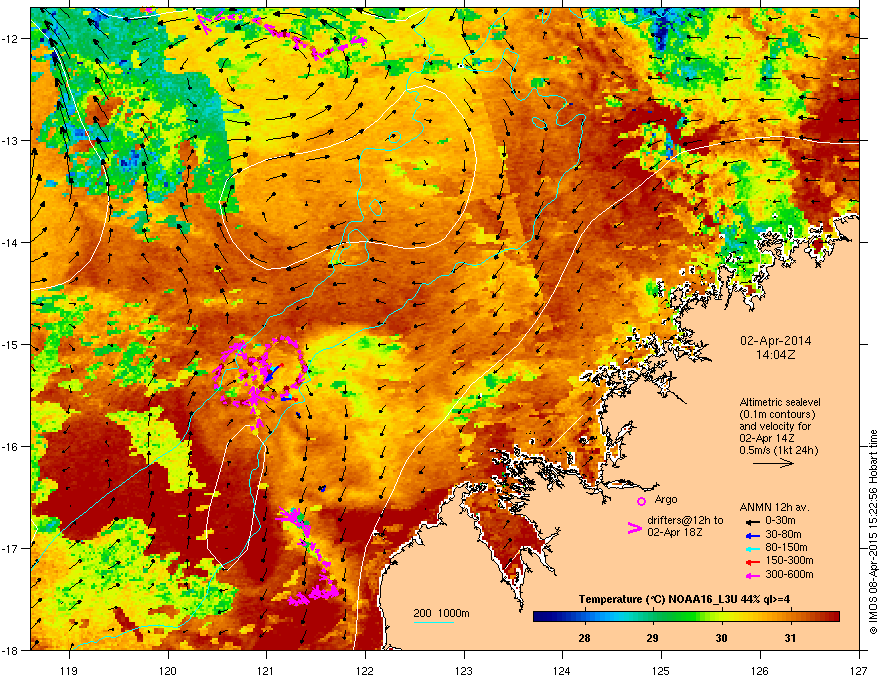The width and height of the screenshot is (880, 680).
Task: Click the longitude axis label 120
Action: coord(168,670)
